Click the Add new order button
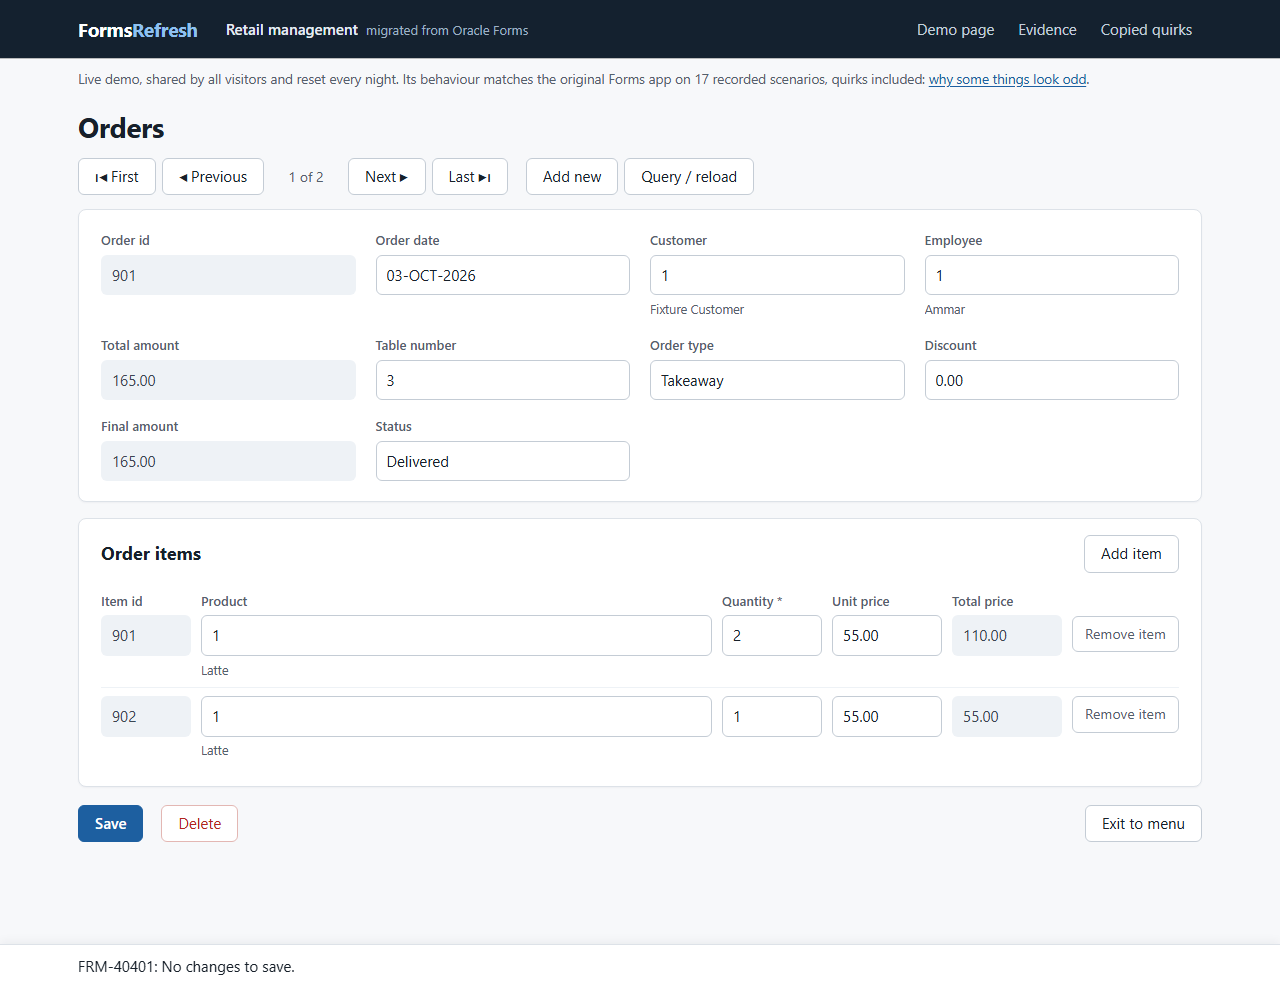 (572, 177)
